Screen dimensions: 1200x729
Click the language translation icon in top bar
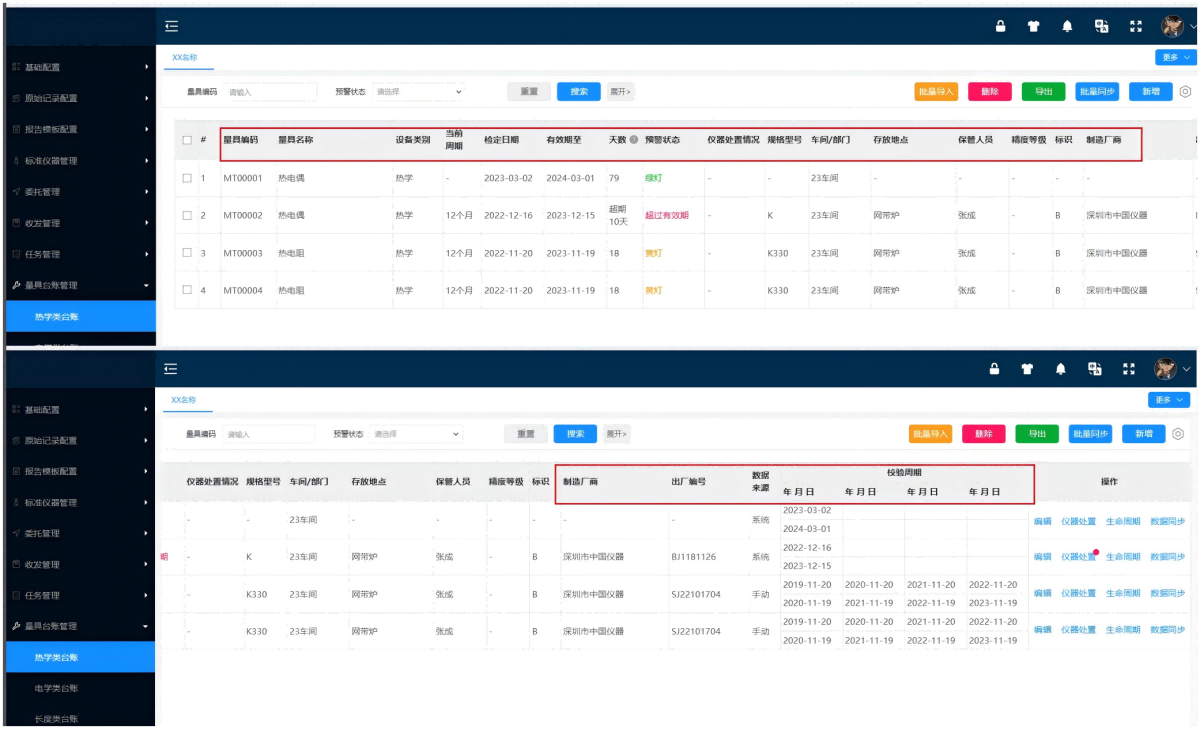tap(1101, 27)
